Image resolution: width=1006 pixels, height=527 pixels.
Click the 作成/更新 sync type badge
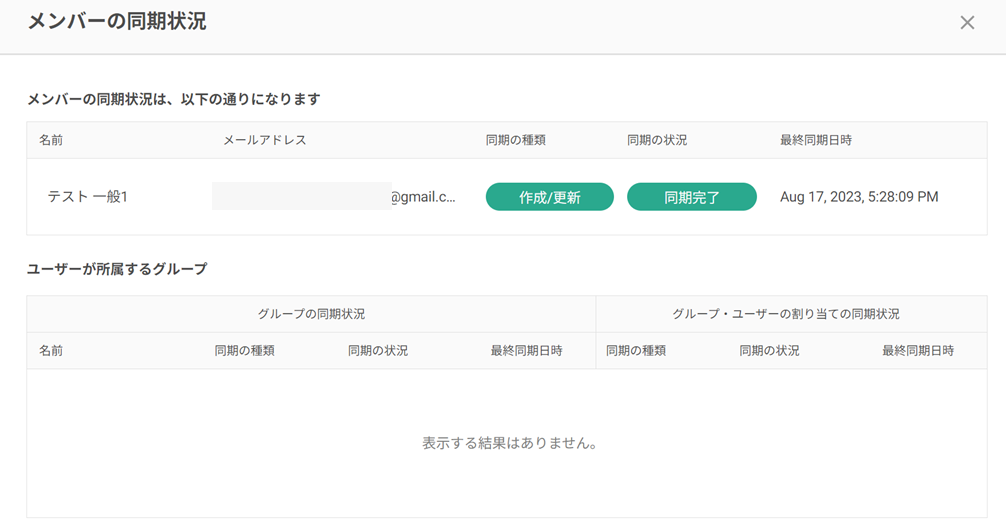coord(549,197)
